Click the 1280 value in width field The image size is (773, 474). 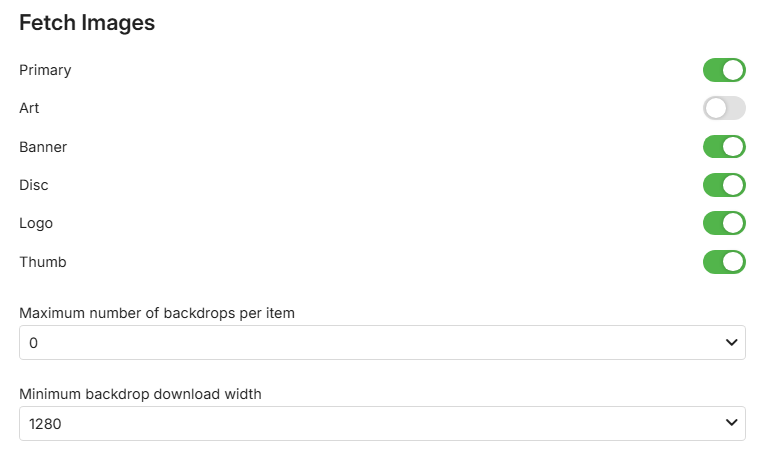click(x=46, y=423)
